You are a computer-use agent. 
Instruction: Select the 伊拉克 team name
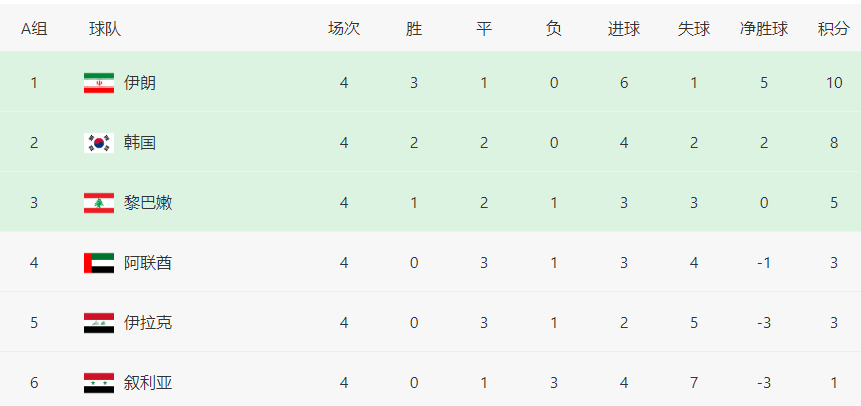click(148, 323)
